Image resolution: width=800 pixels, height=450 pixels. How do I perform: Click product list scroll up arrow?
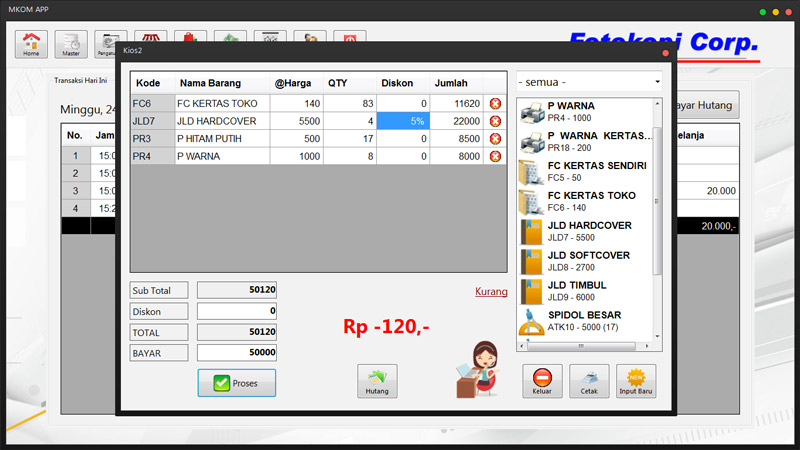[x=657, y=104]
